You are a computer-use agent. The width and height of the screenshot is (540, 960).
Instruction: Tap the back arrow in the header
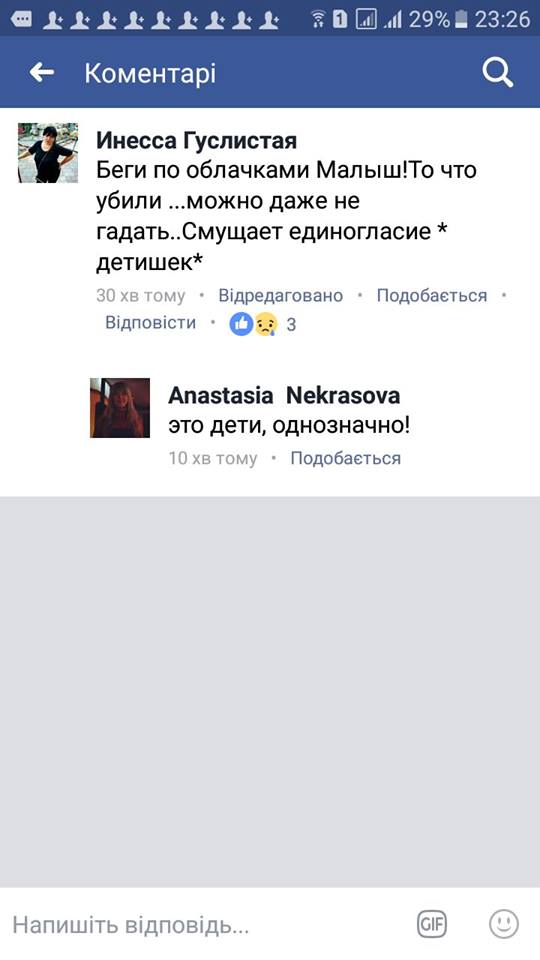42,73
